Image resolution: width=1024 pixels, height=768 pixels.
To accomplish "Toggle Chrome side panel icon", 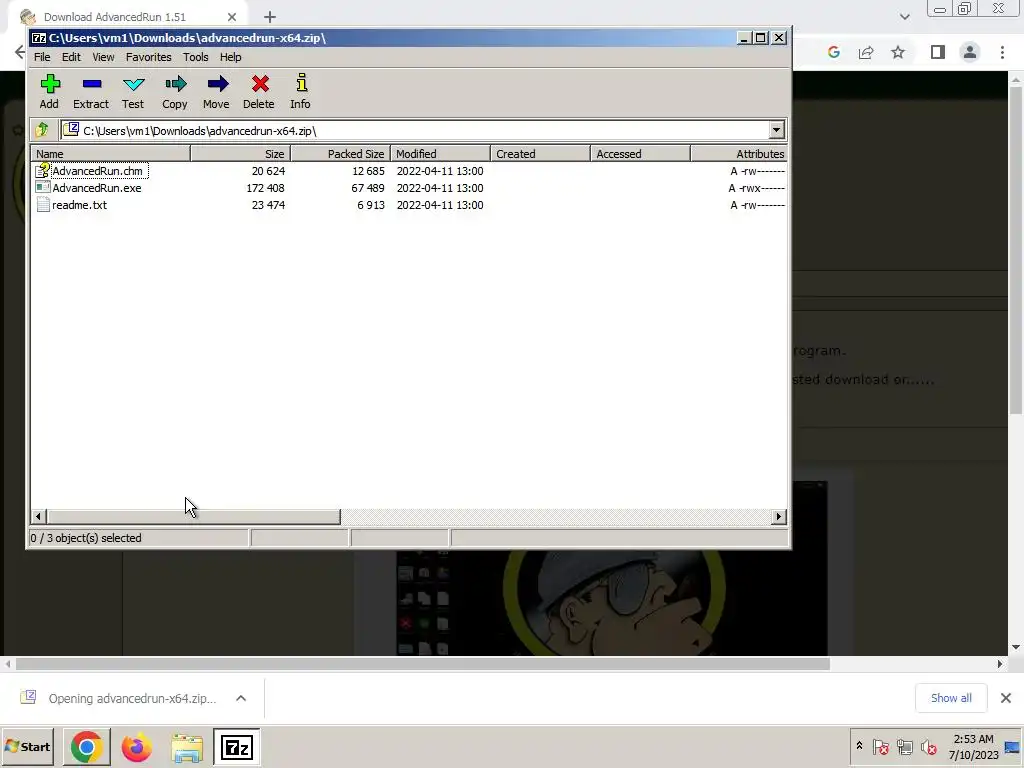I will pyautogui.click(x=938, y=52).
